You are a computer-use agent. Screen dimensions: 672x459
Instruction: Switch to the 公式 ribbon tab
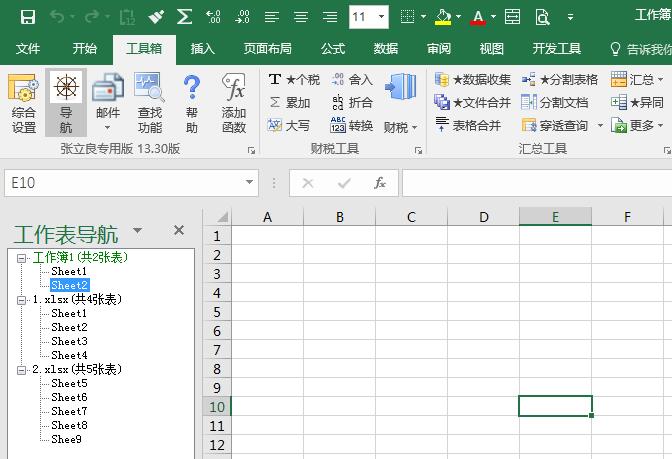(333, 49)
